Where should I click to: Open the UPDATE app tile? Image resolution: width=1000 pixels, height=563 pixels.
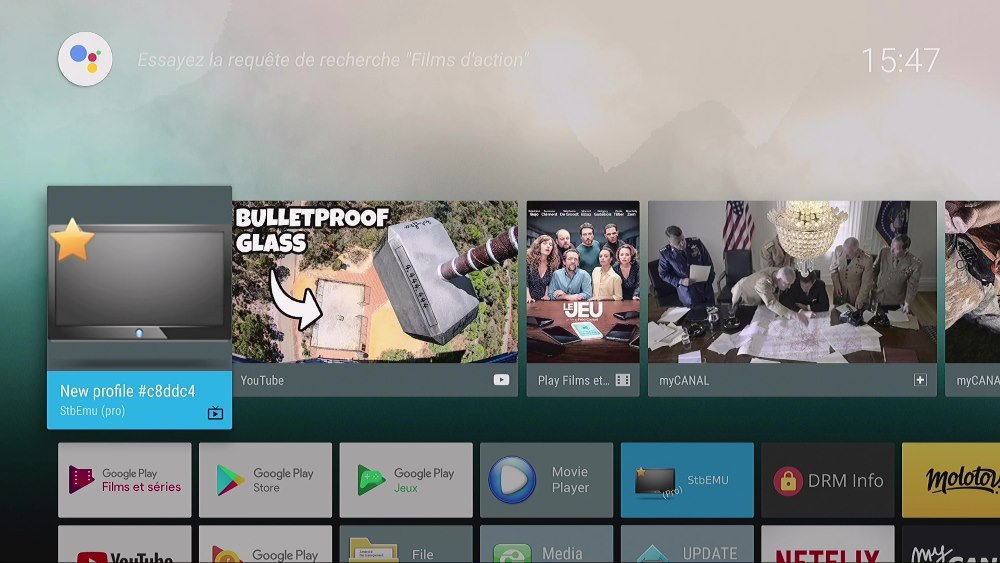(x=688, y=545)
